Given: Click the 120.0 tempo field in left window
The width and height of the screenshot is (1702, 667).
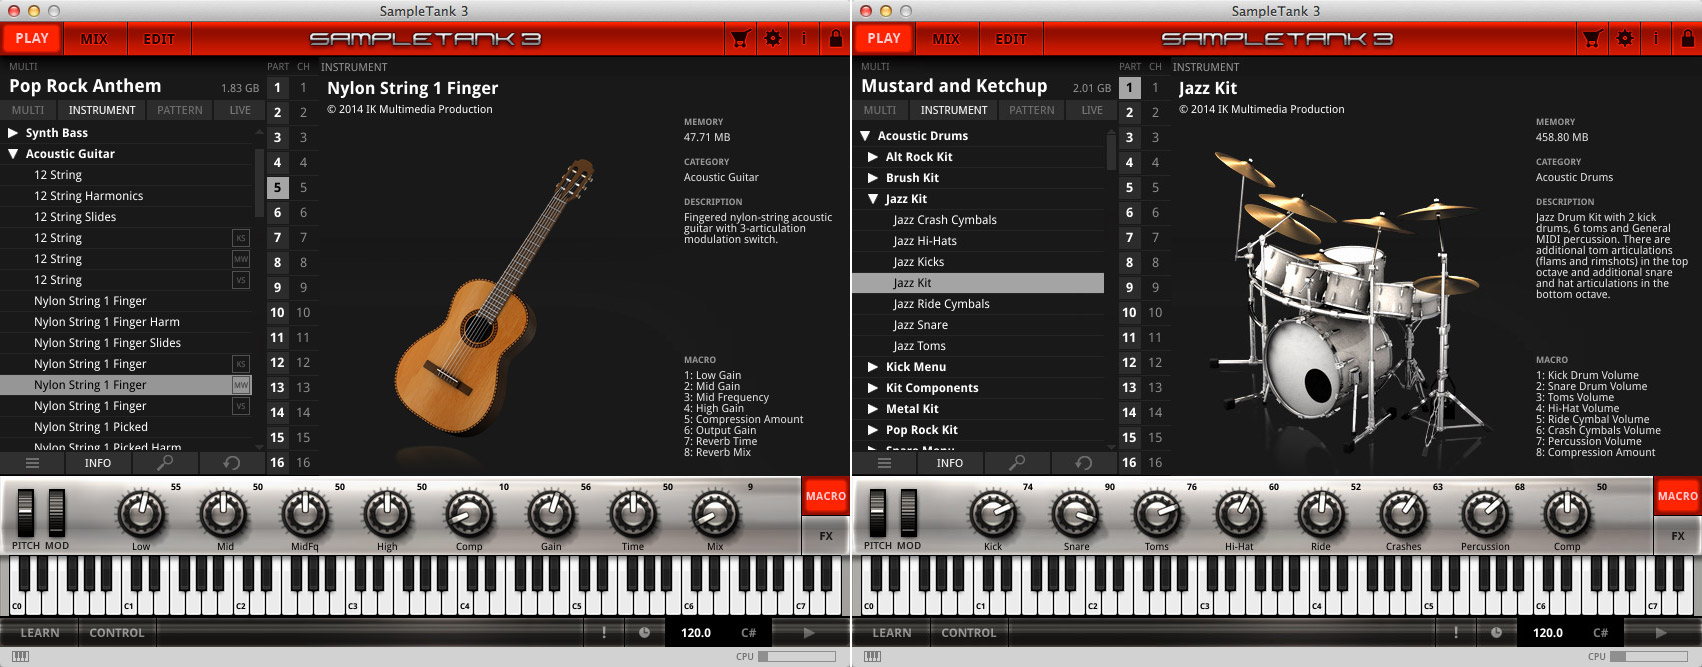Looking at the screenshot, I should pos(696,632).
